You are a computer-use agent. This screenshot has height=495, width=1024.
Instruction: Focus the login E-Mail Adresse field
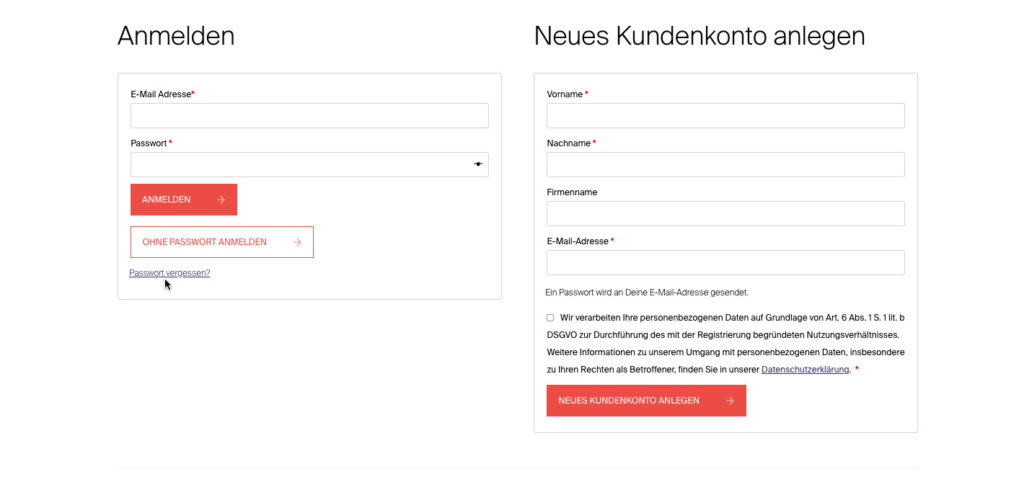tap(309, 116)
